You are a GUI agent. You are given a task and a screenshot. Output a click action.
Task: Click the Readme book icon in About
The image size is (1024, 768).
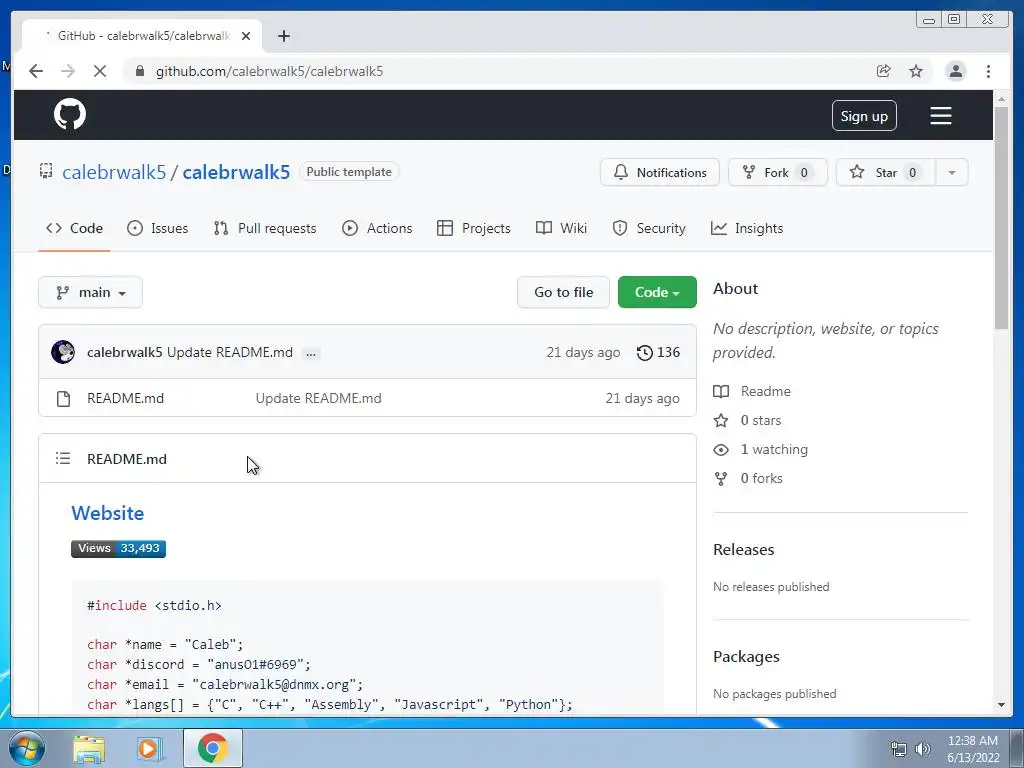coord(721,391)
